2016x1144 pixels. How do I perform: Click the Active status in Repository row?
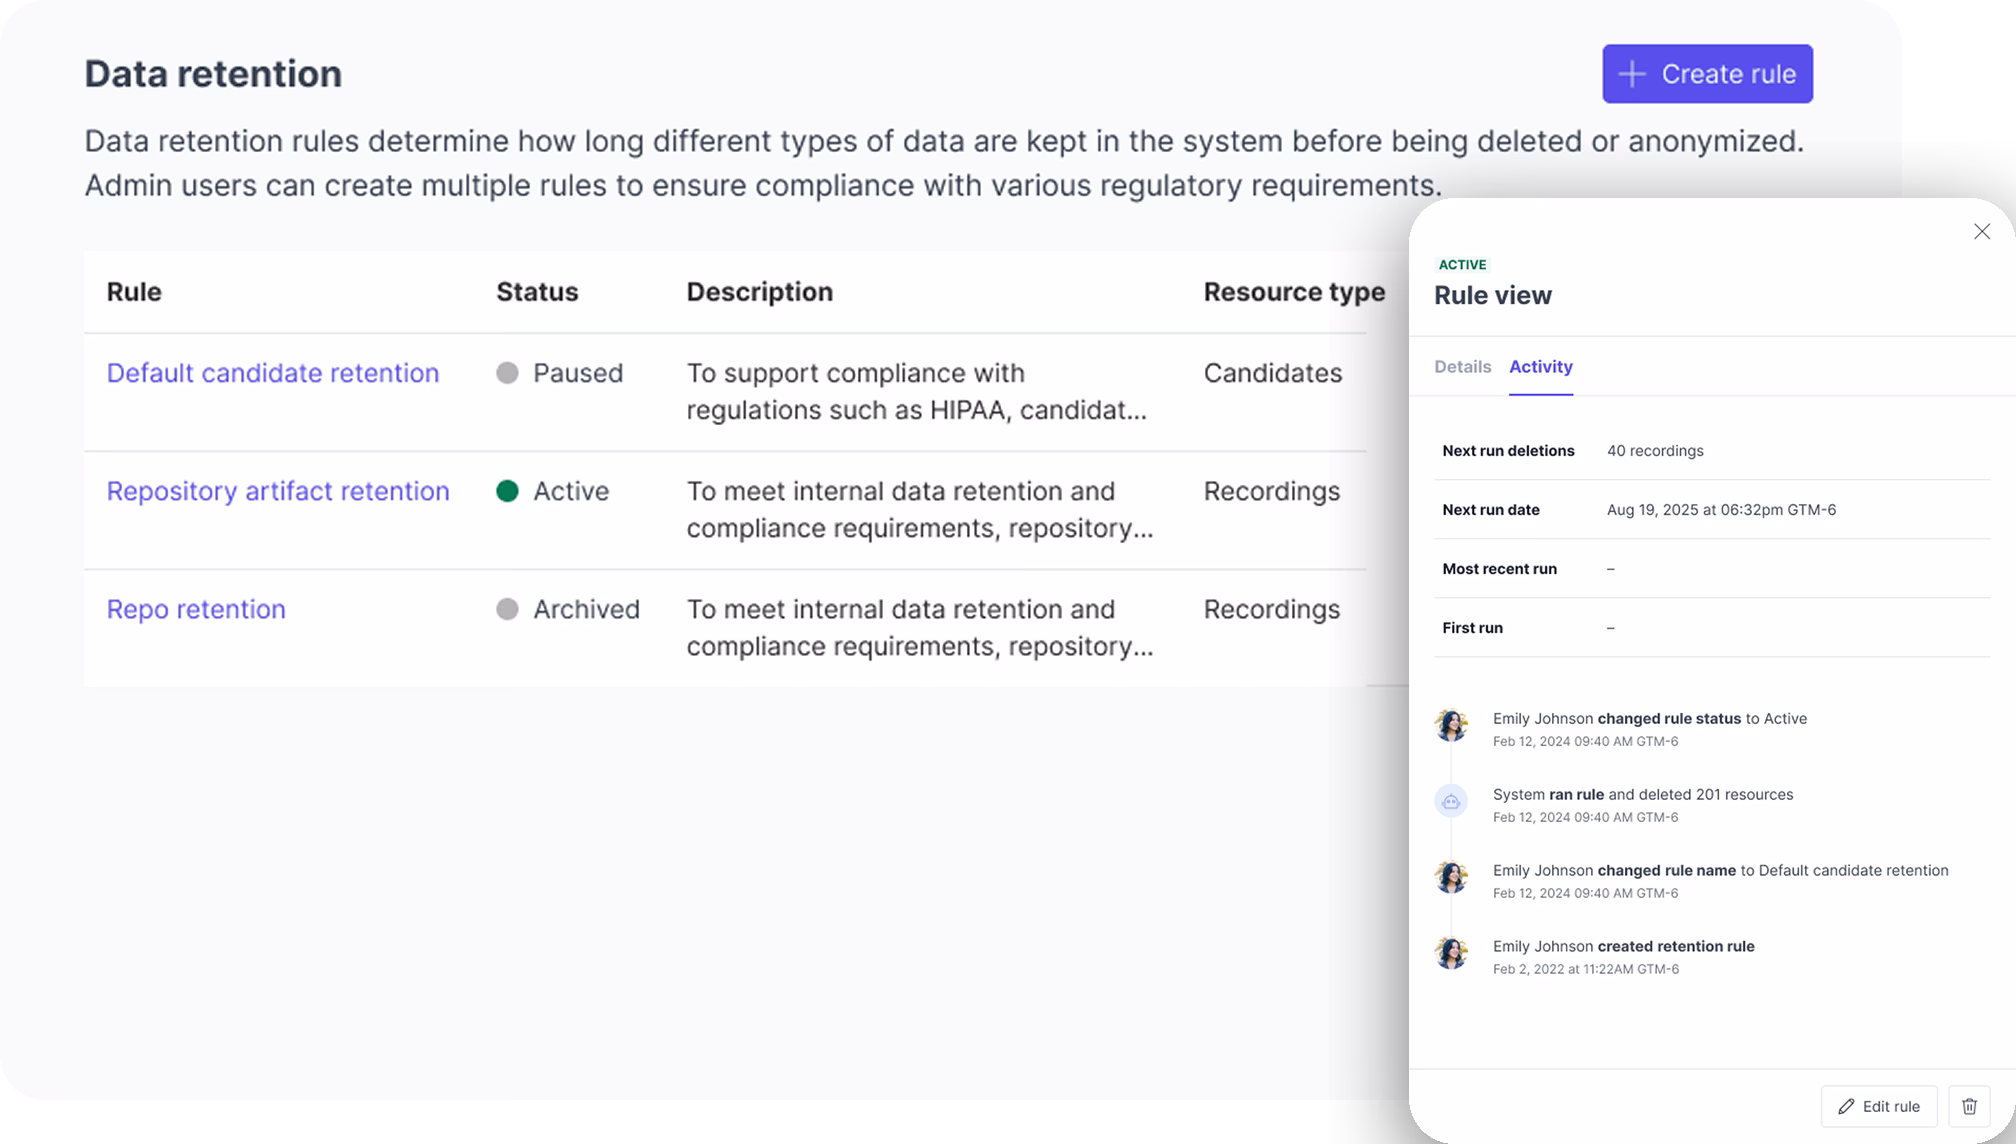[553, 491]
